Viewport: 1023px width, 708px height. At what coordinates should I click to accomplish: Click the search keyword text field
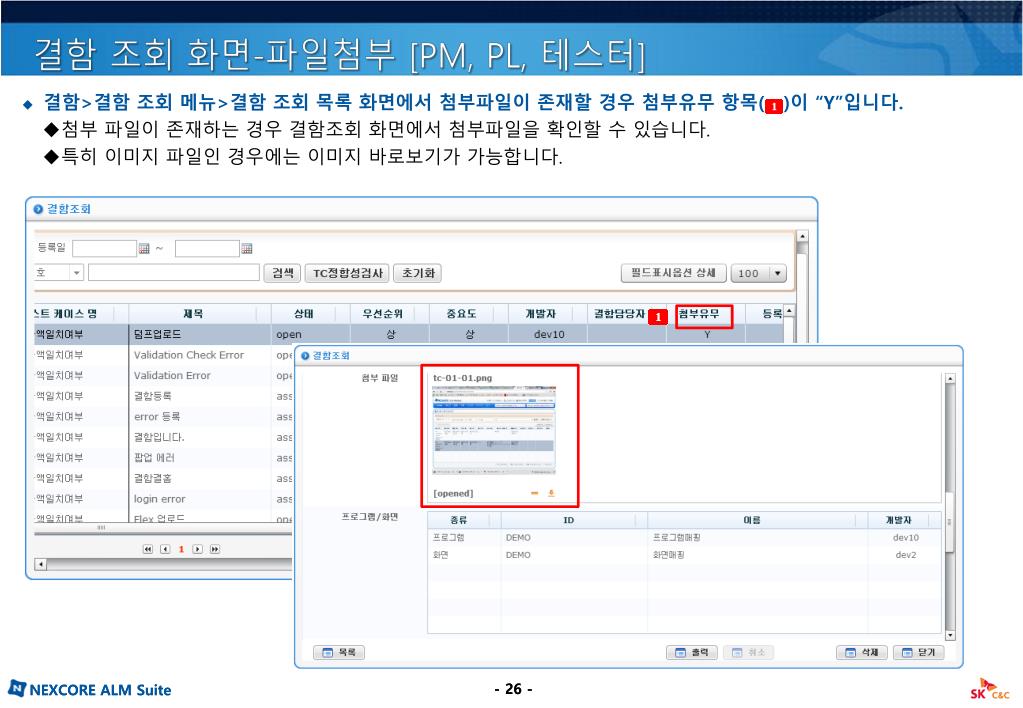pyautogui.click(x=174, y=273)
